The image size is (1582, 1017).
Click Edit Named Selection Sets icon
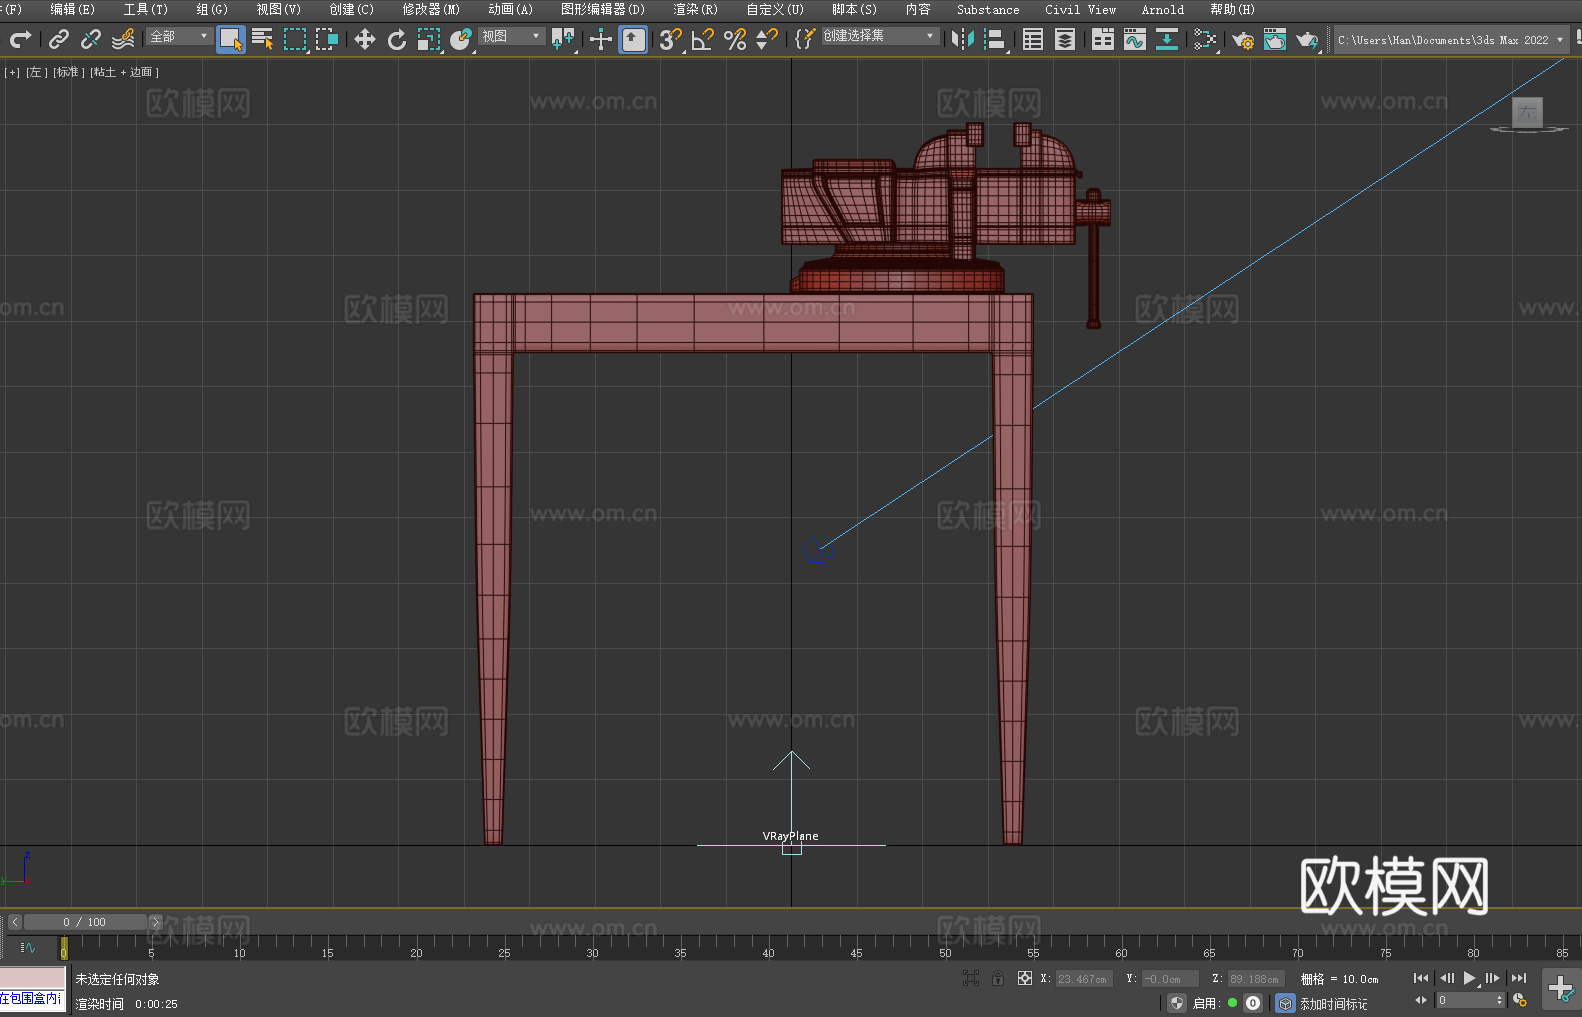tap(805, 39)
